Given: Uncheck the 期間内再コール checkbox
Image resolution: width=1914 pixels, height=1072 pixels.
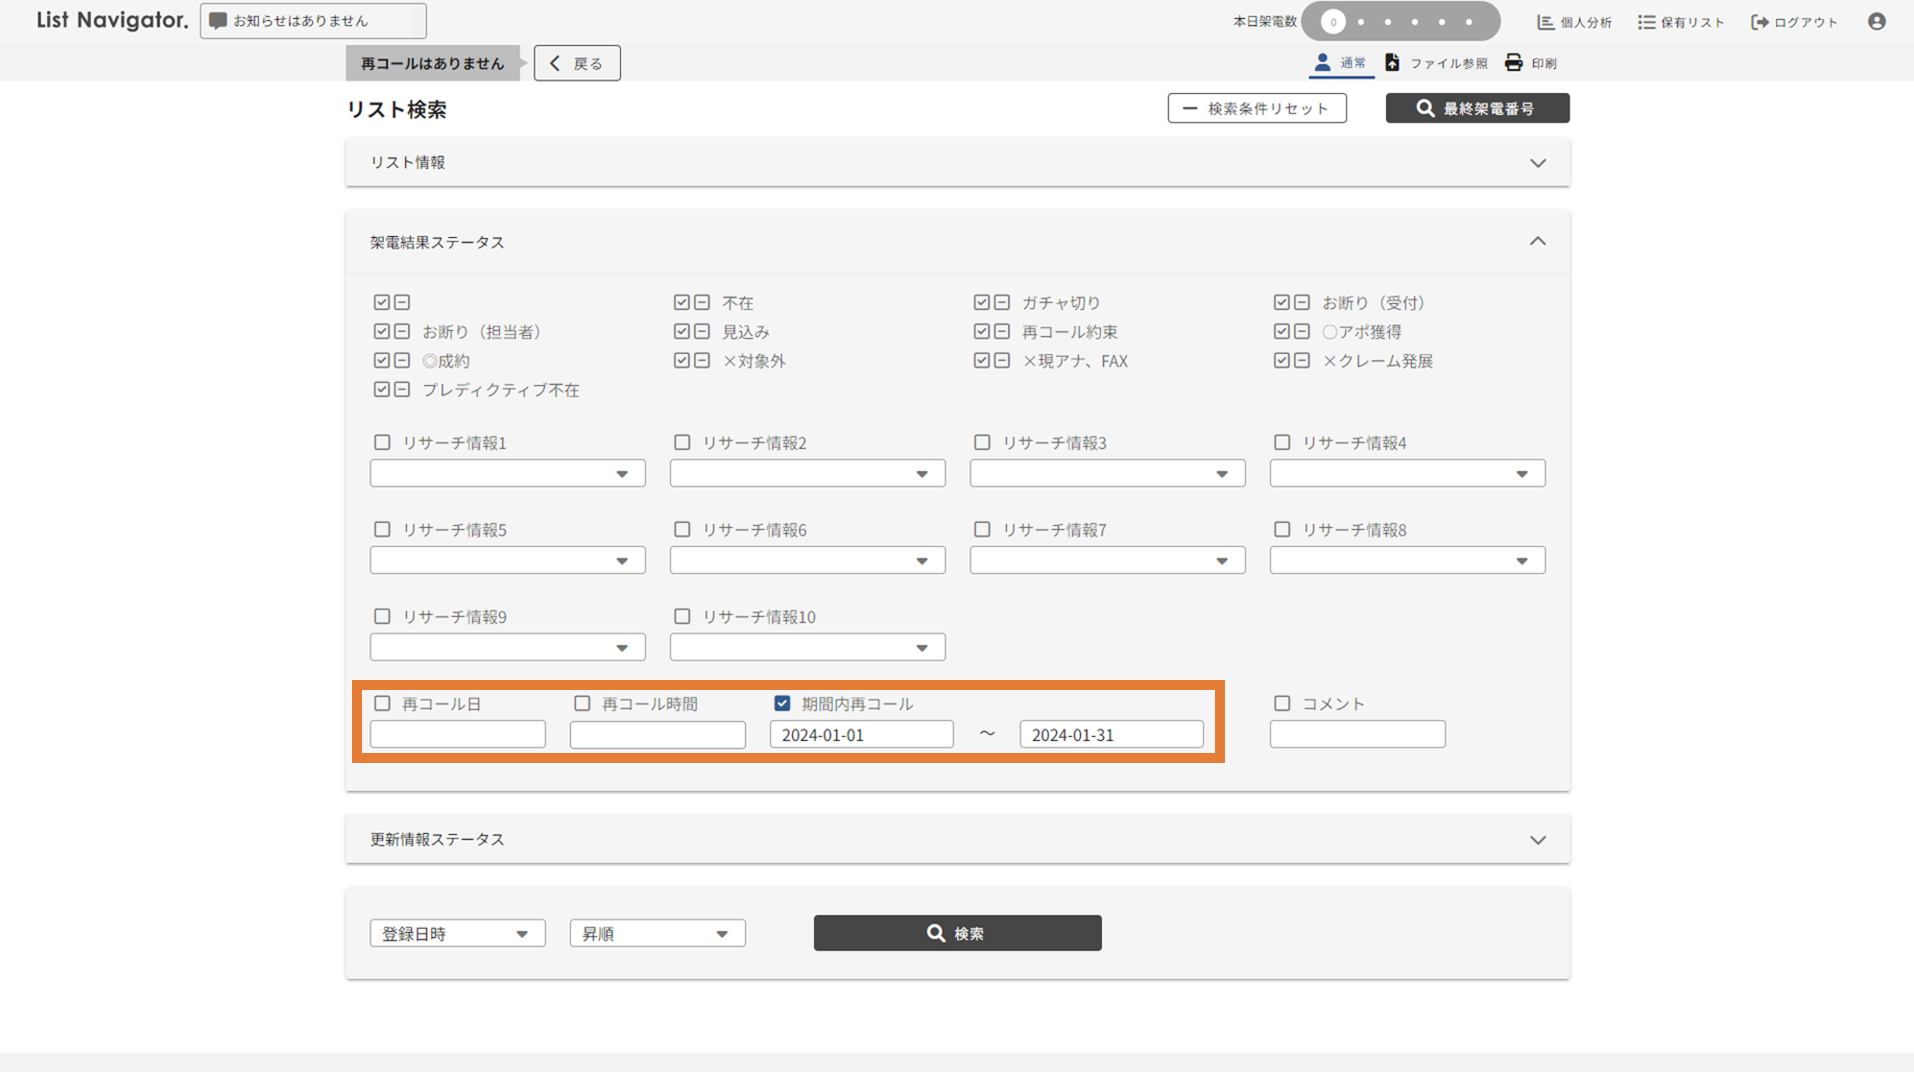Looking at the screenshot, I should coord(782,704).
